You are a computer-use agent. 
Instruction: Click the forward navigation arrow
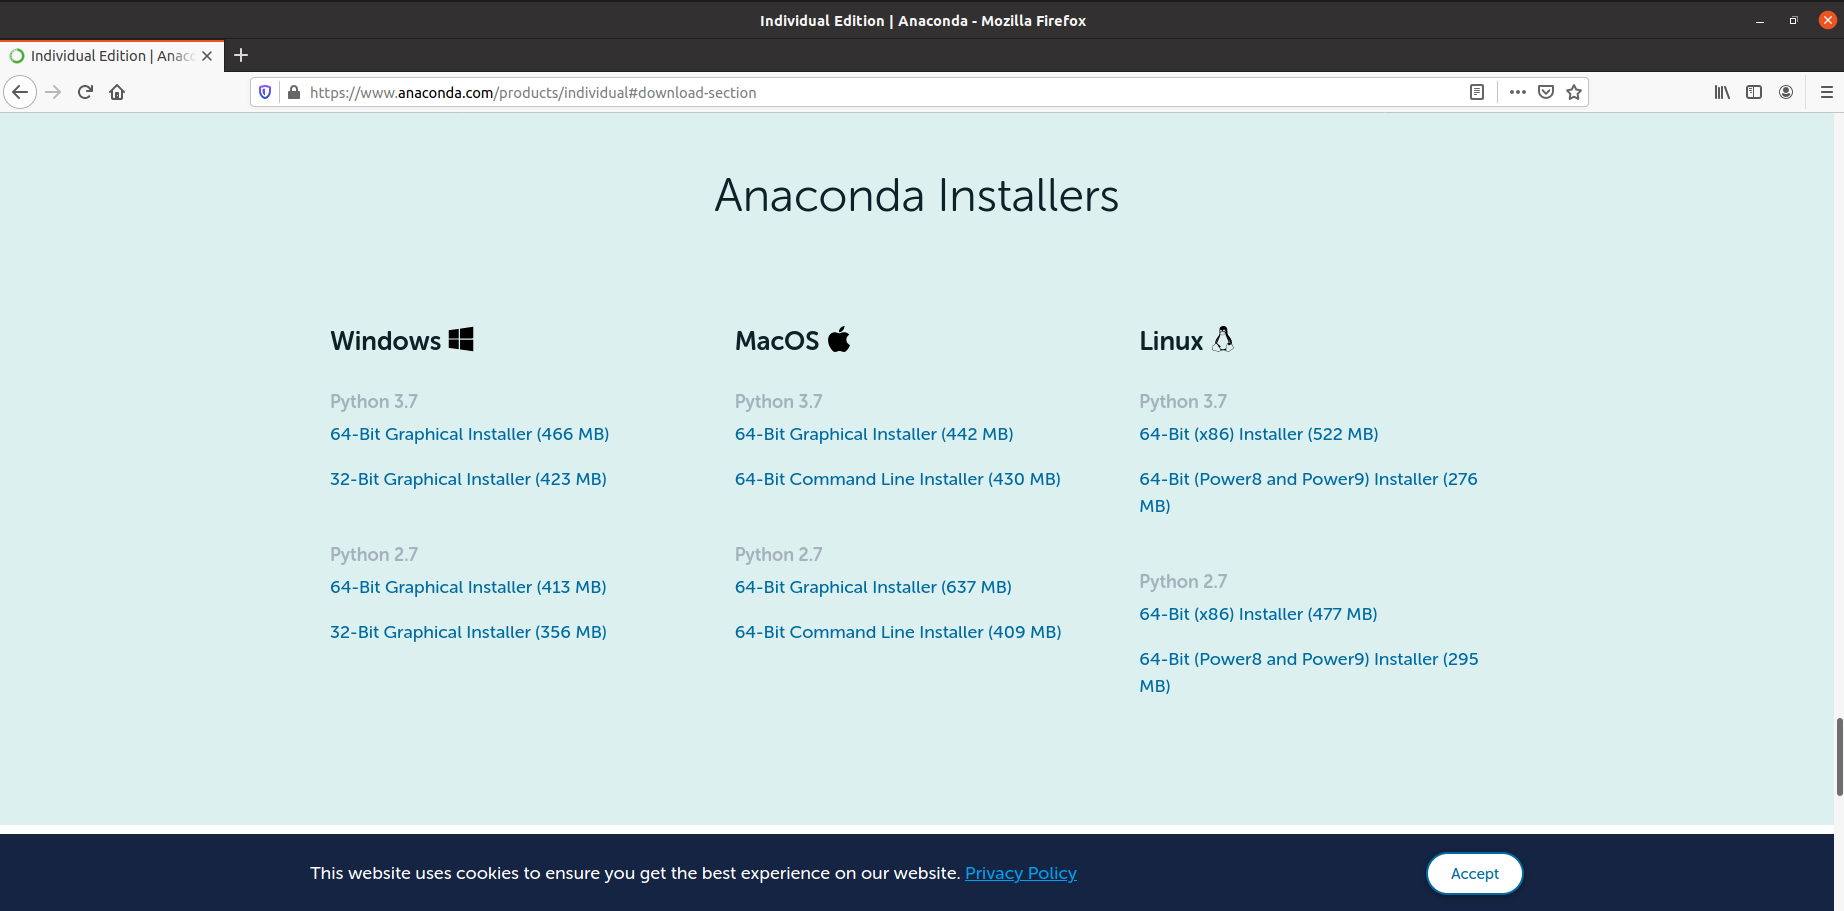coord(54,92)
